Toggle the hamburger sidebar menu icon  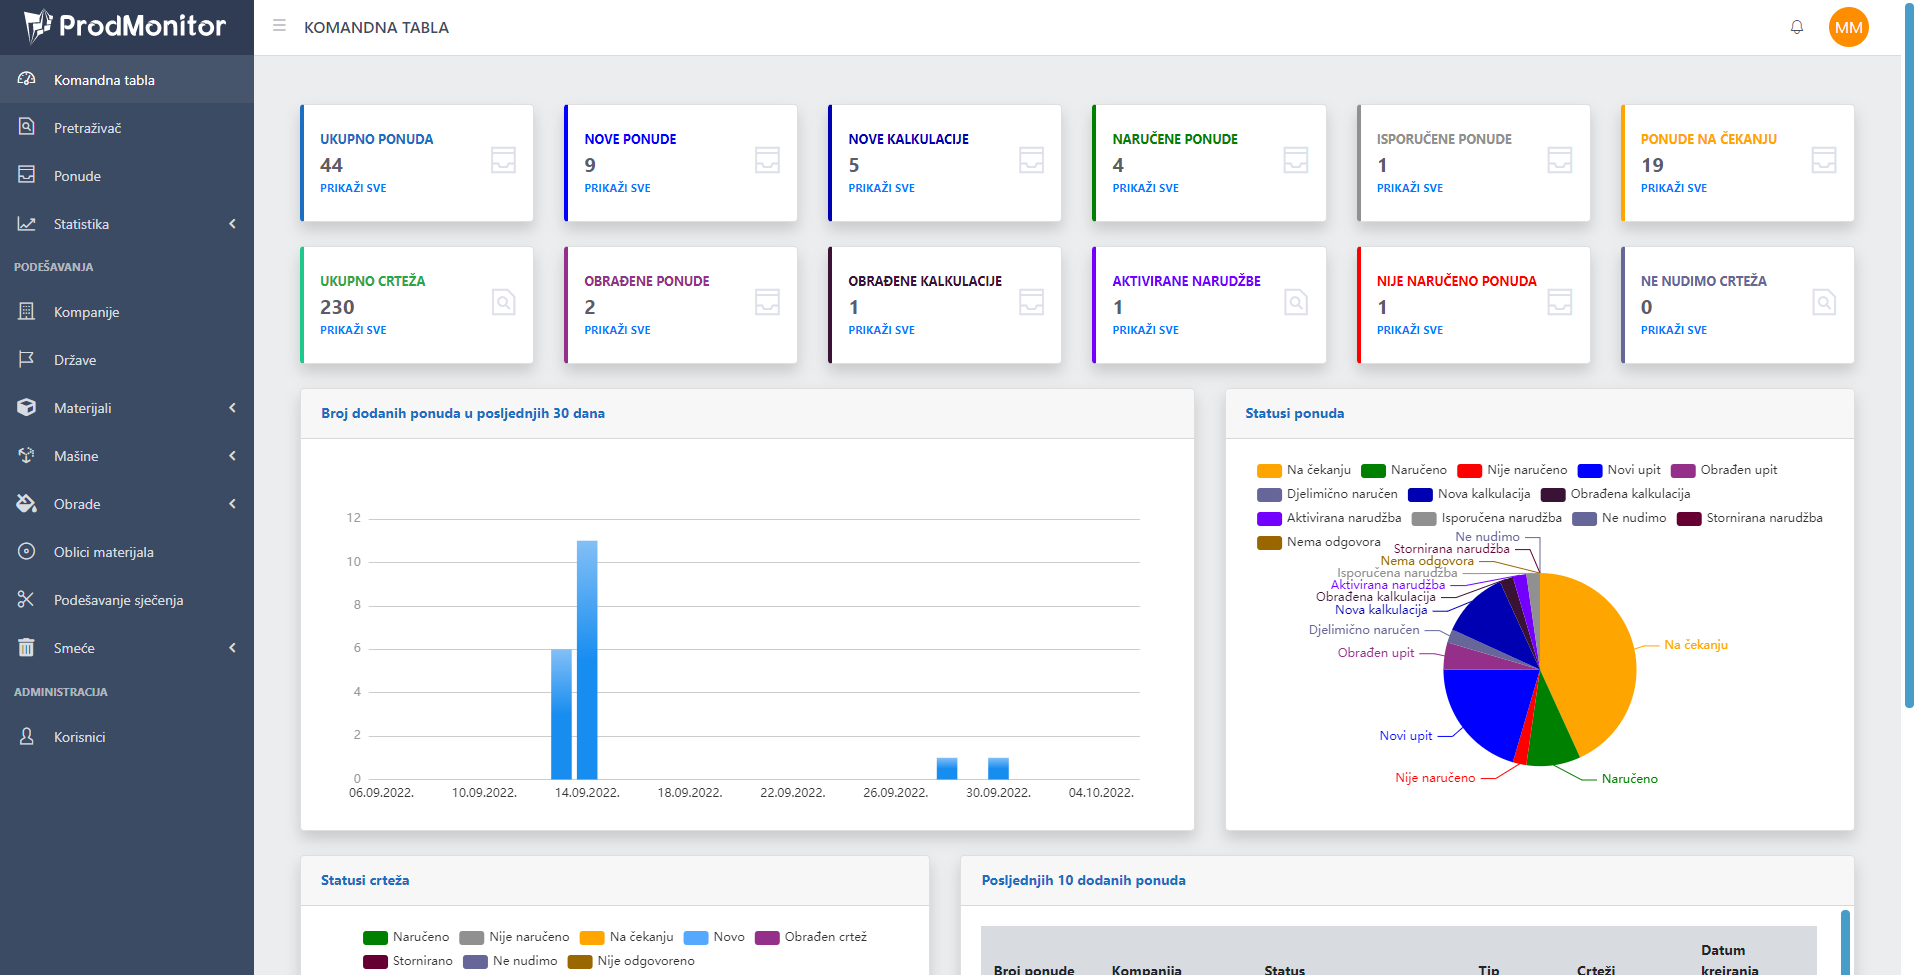click(x=279, y=26)
